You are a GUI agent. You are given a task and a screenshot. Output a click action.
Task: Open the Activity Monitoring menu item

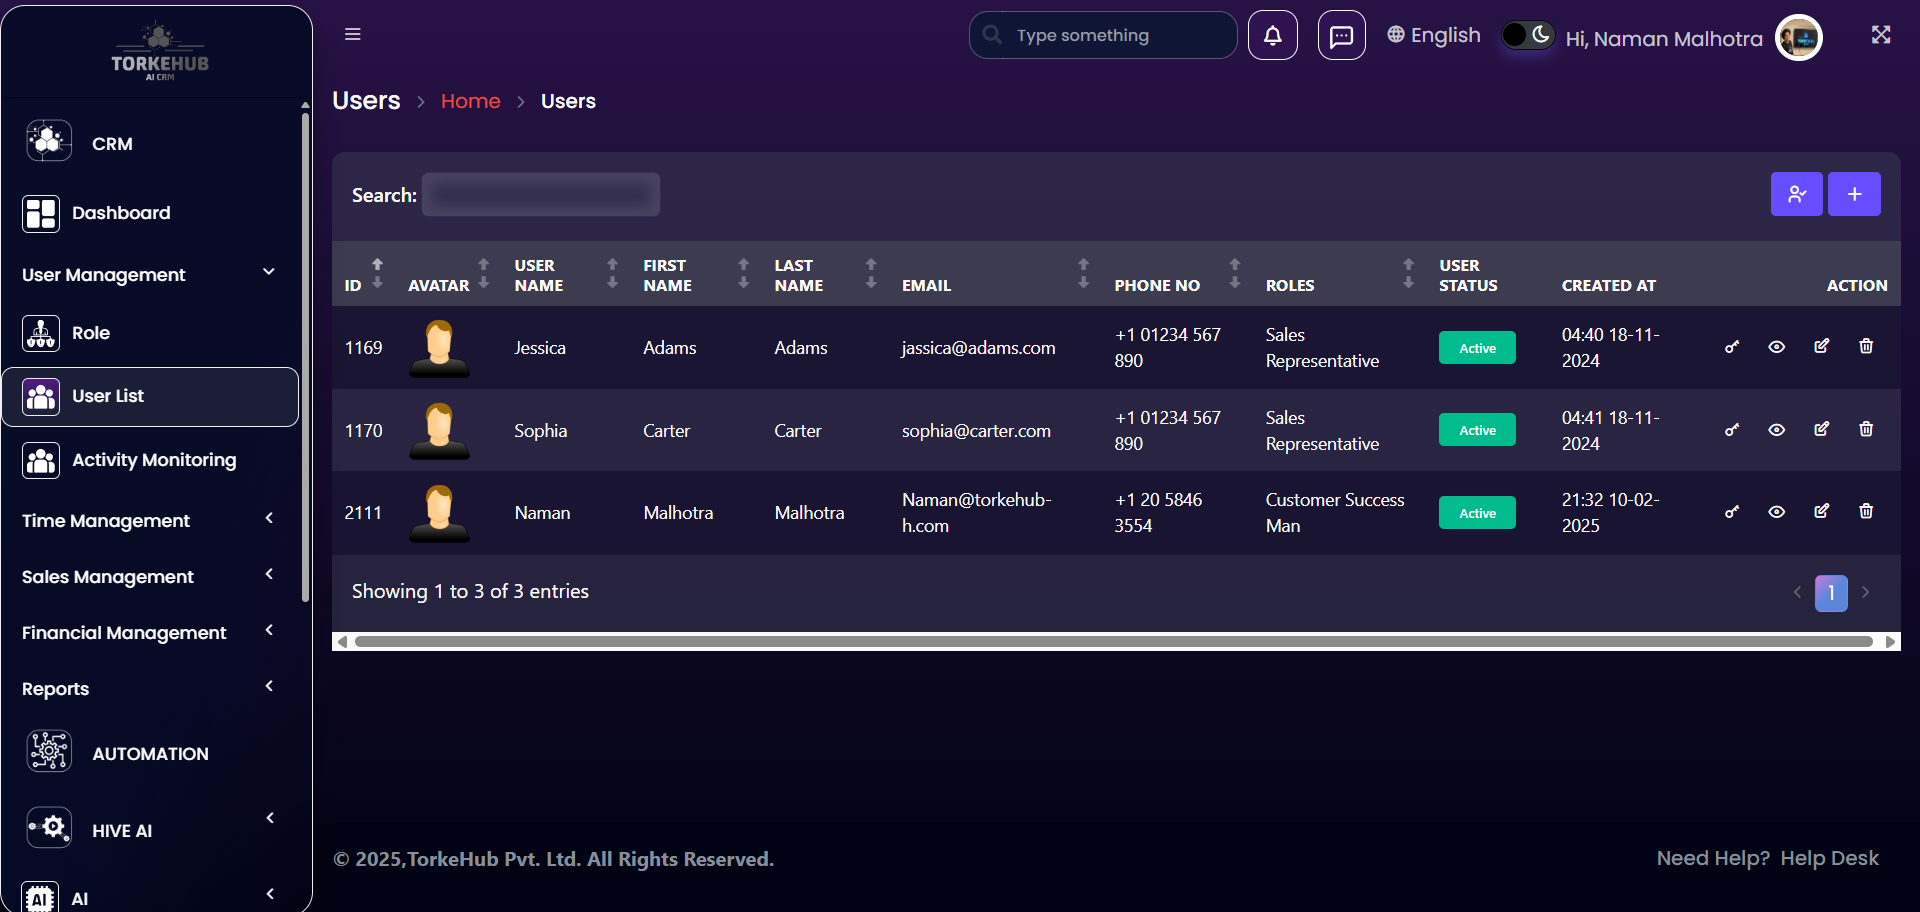click(x=153, y=460)
